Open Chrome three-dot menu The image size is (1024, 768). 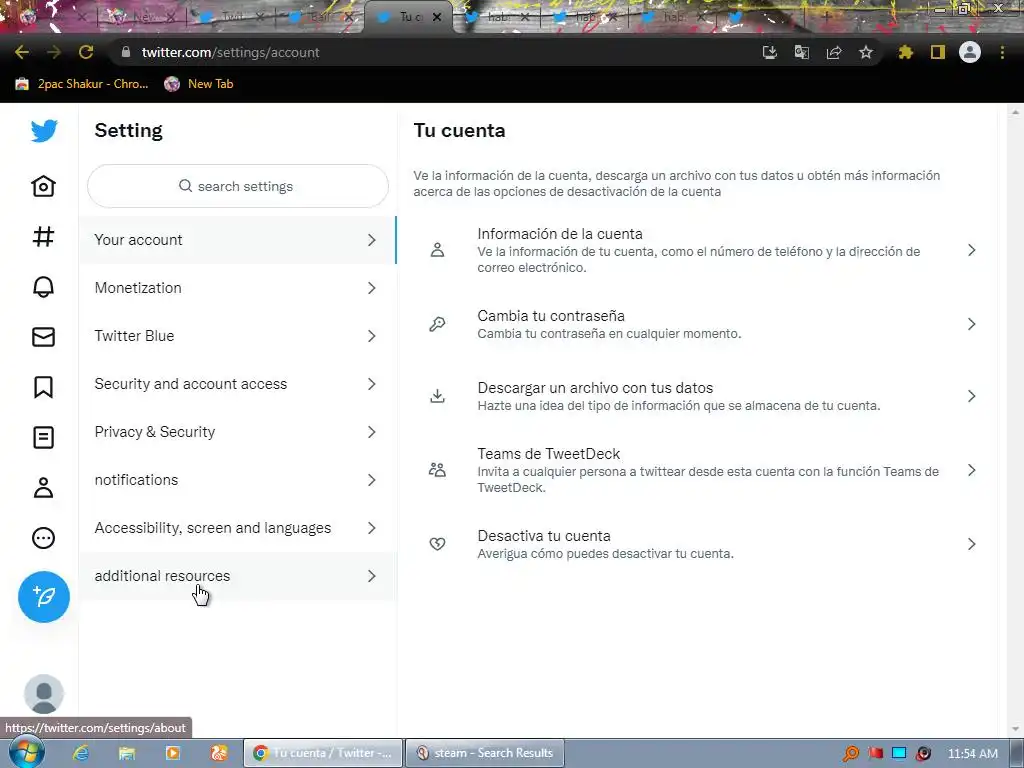click(1002, 52)
